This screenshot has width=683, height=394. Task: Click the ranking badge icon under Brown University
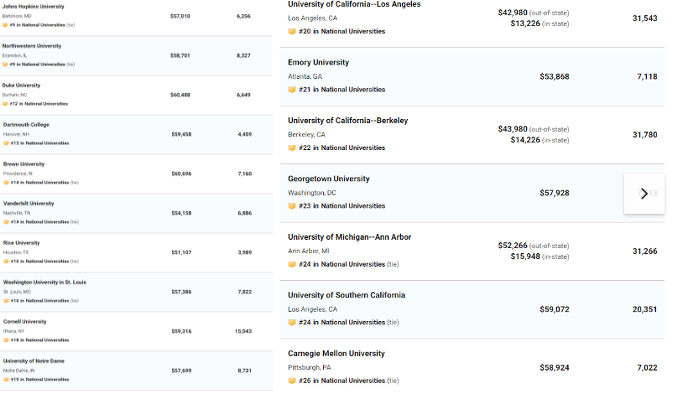coord(6,183)
